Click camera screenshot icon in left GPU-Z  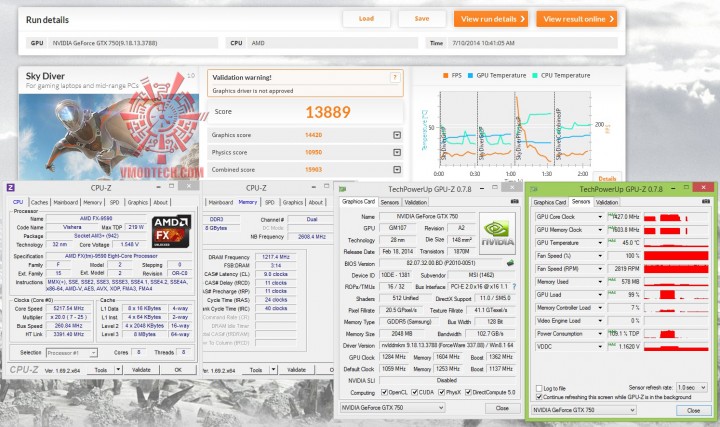[514, 201]
